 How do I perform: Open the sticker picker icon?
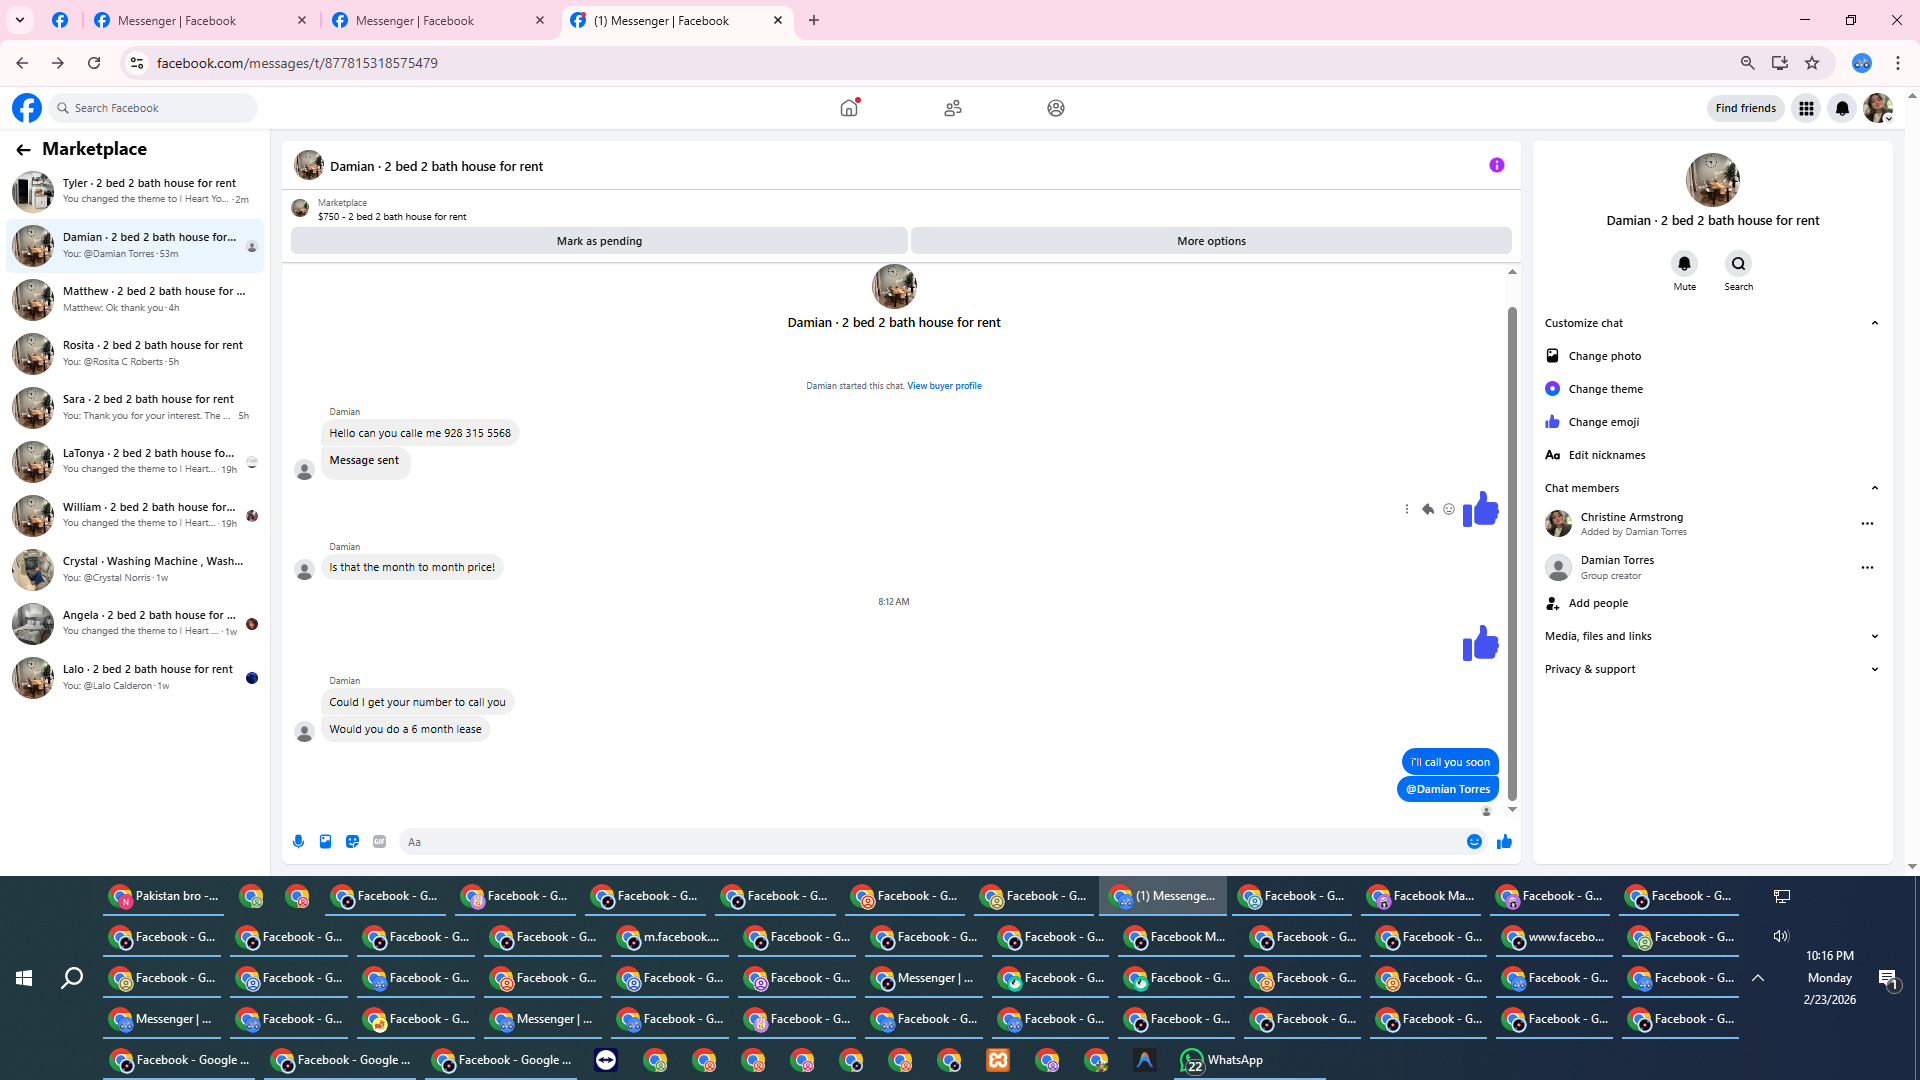click(x=352, y=842)
